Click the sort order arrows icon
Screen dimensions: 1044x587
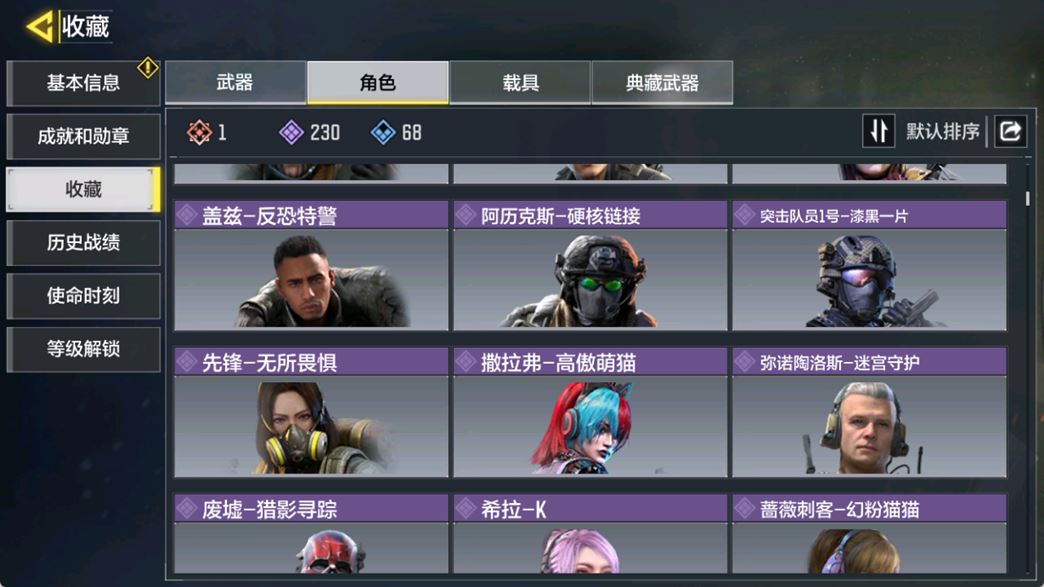[x=878, y=131]
